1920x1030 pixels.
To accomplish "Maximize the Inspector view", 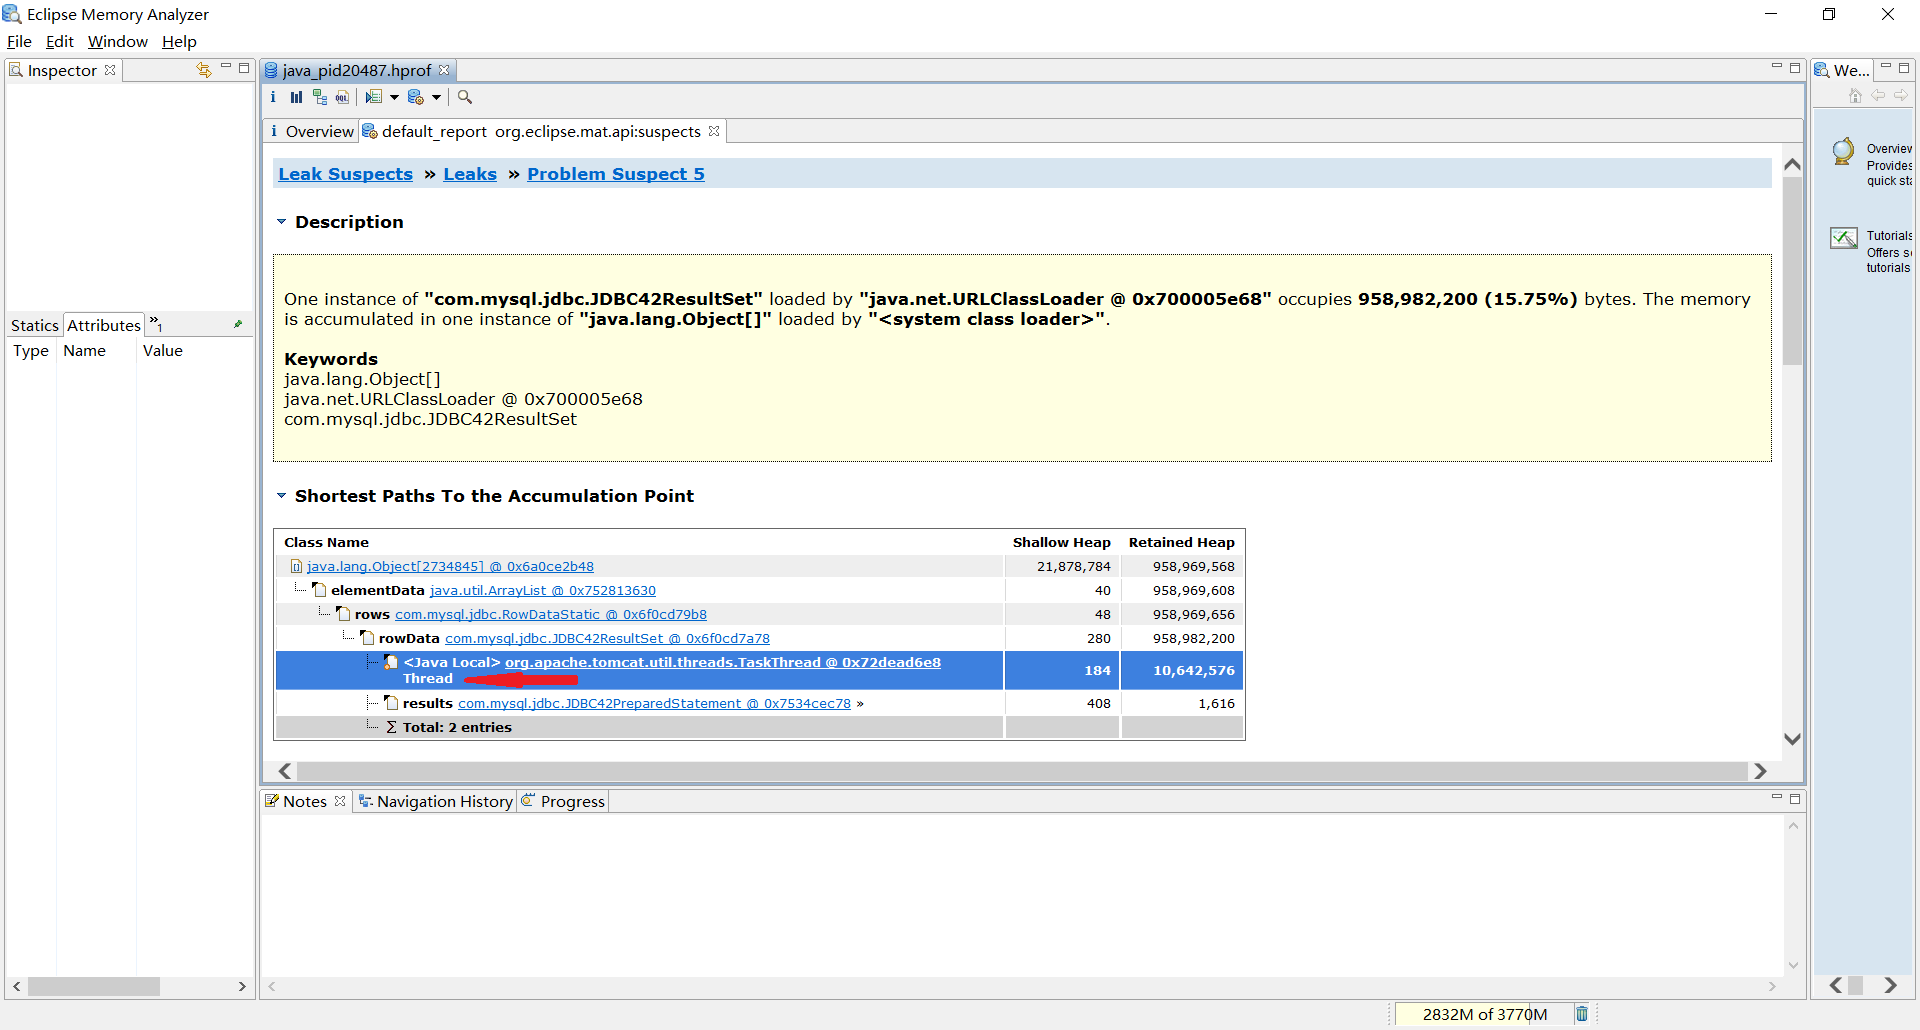I will (244, 68).
